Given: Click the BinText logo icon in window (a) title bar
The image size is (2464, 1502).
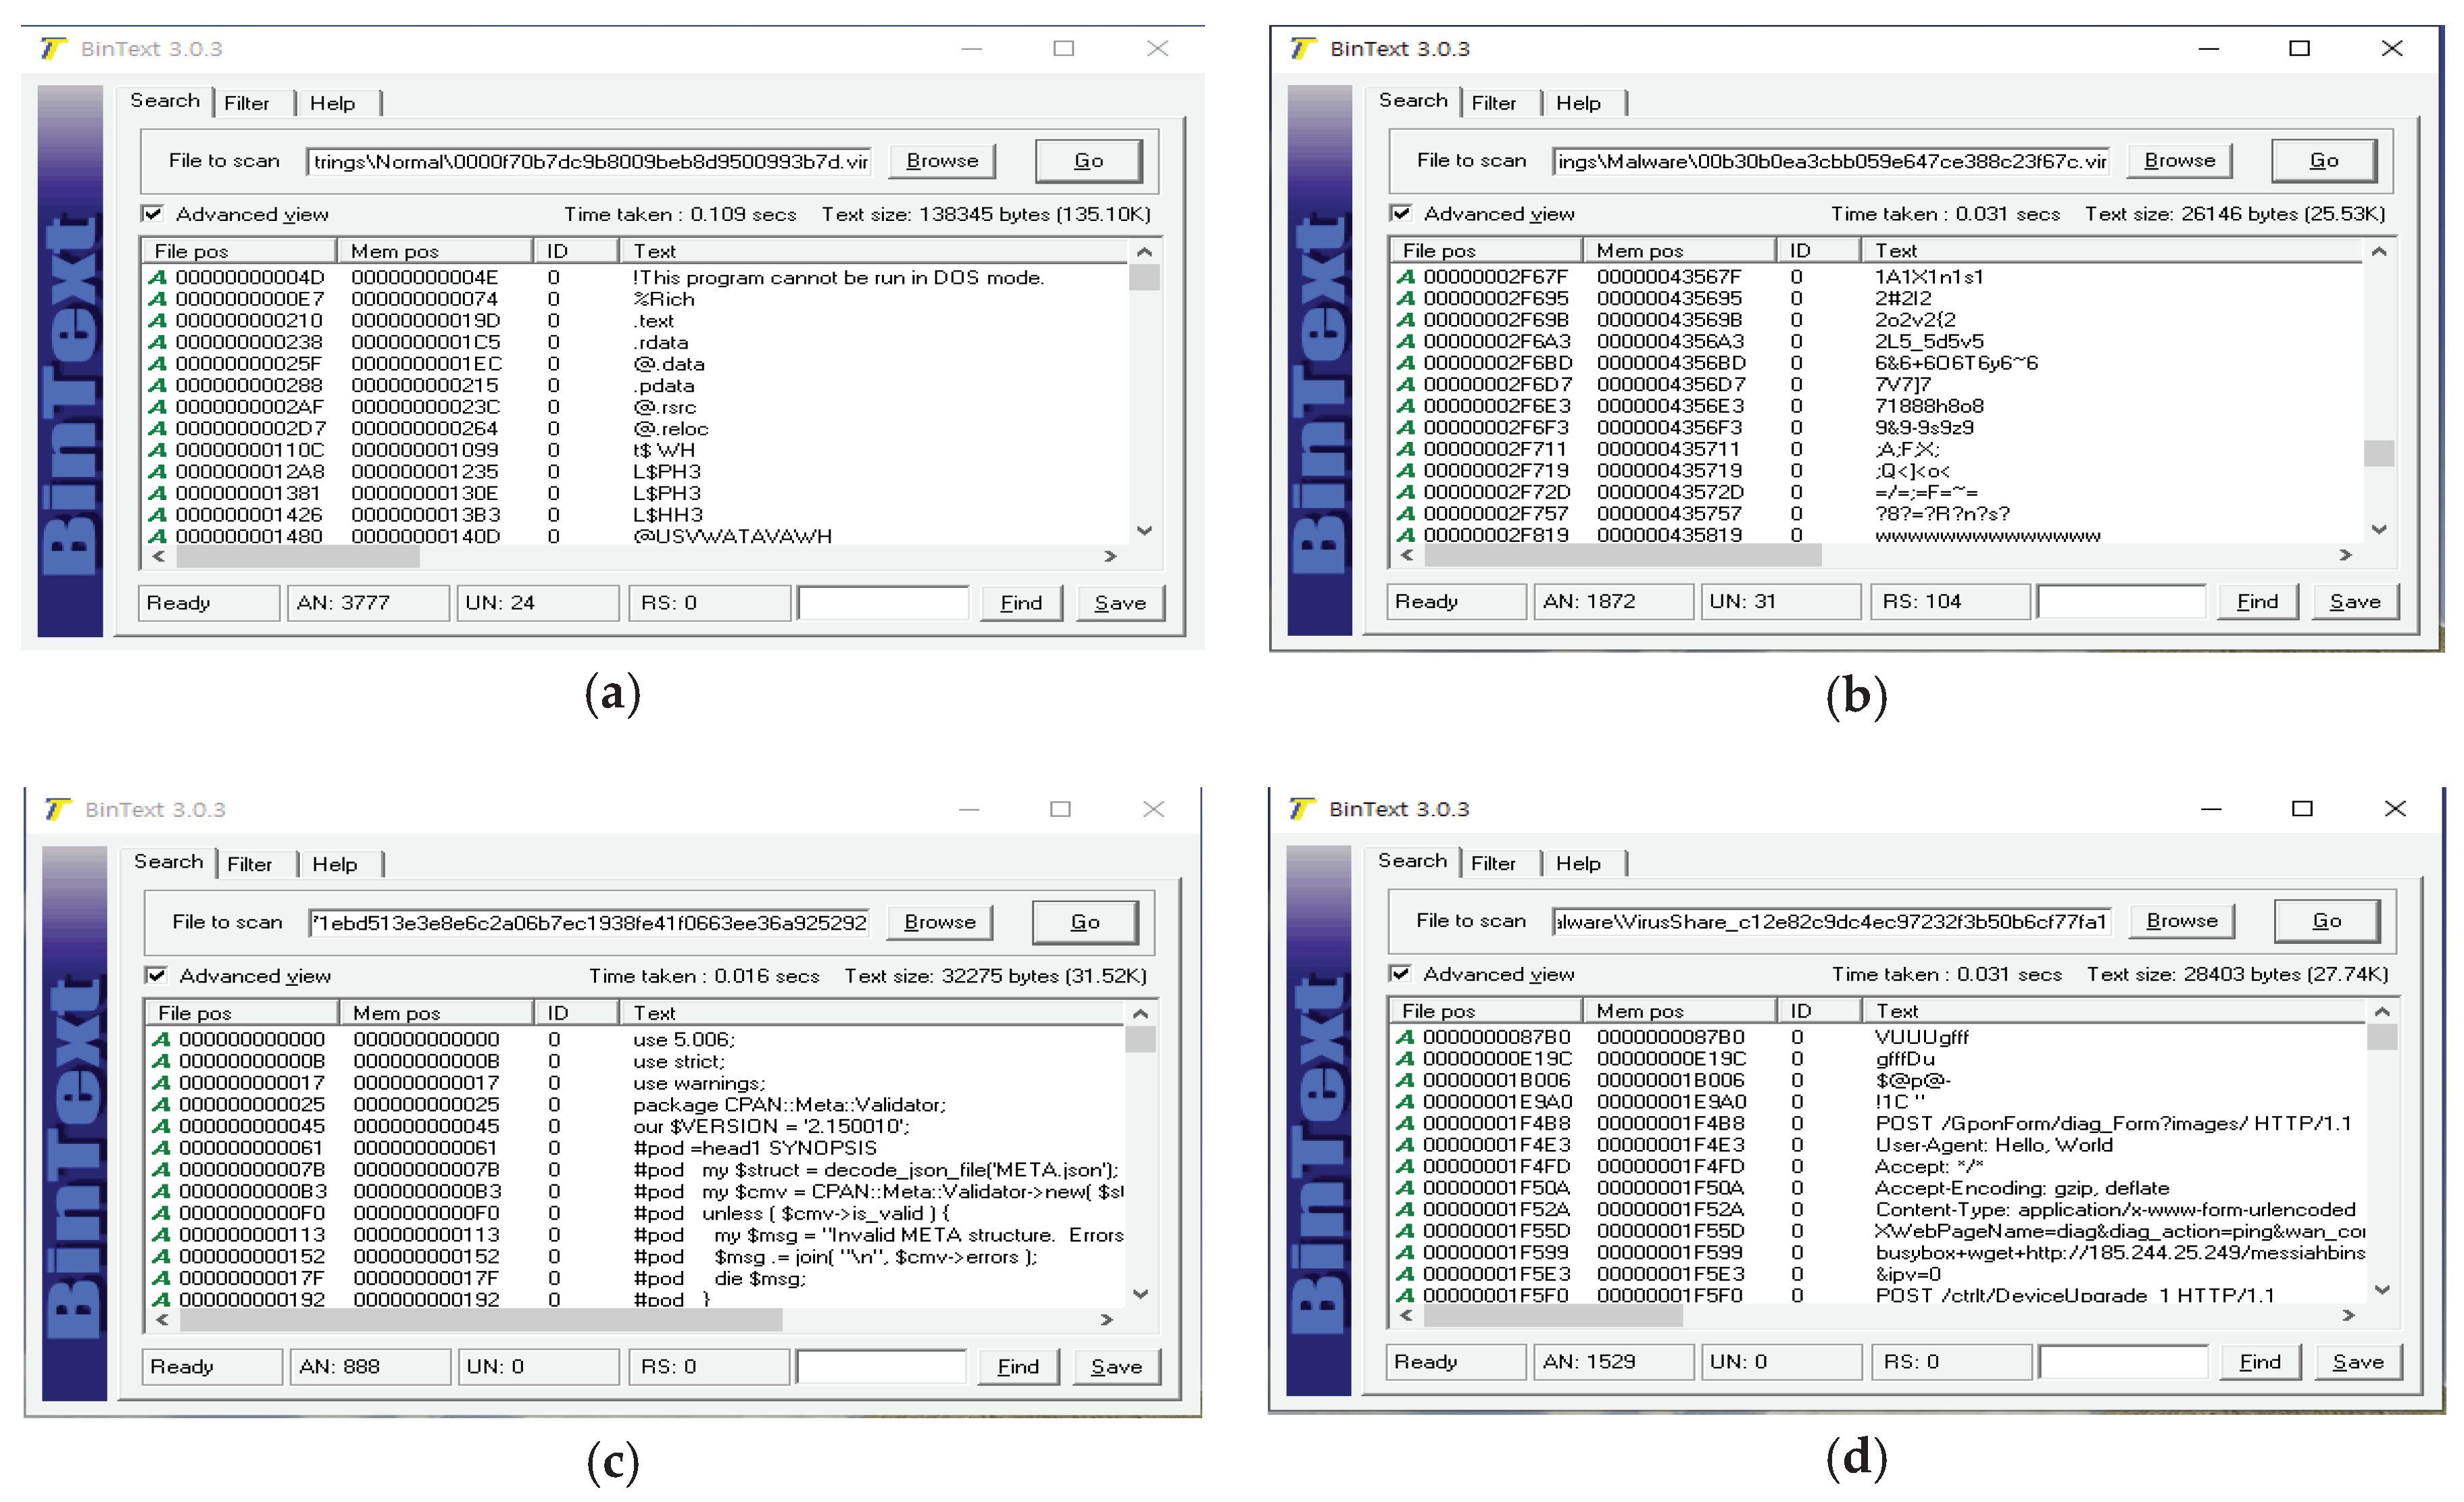Looking at the screenshot, I should coord(53,48).
